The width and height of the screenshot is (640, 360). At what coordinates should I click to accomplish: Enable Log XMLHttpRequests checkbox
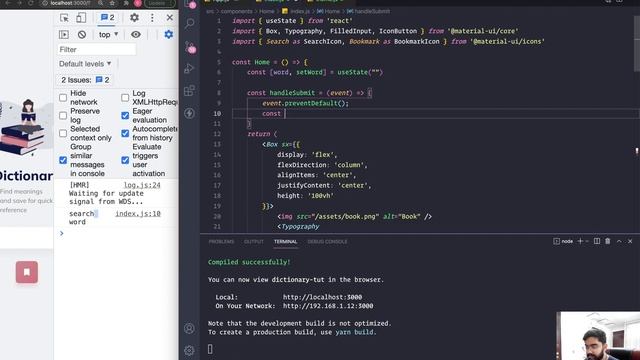coord(125,98)
